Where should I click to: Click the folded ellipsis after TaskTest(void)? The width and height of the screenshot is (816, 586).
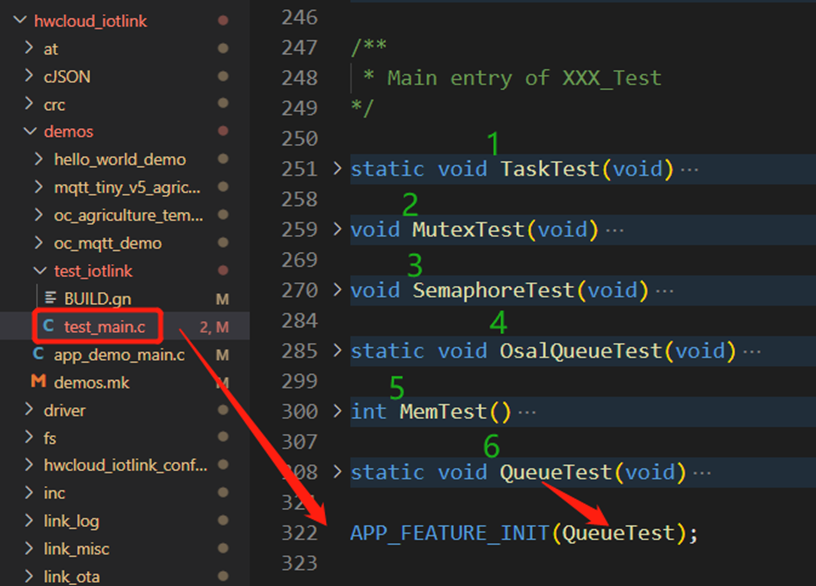[689, 169]
